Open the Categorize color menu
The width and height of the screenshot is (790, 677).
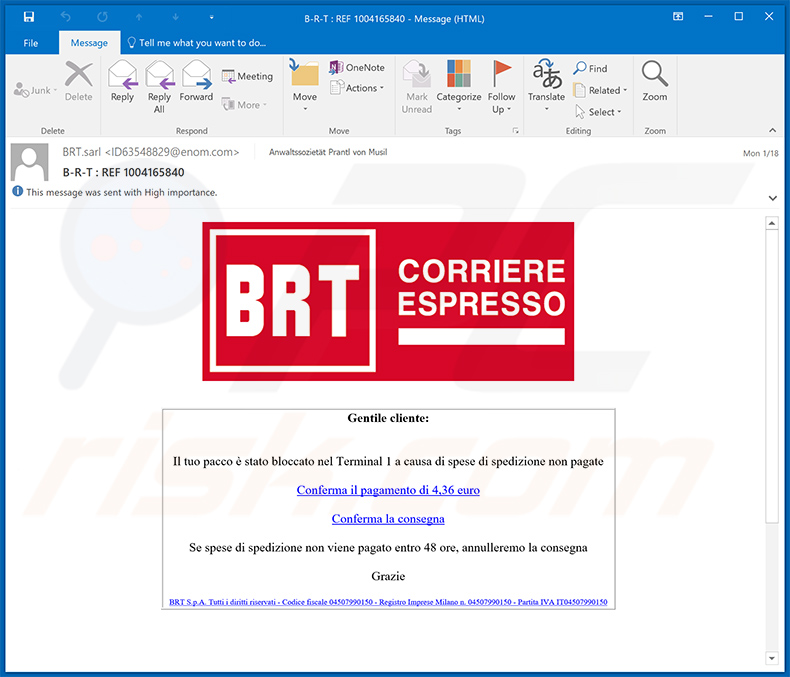[x=458, y=86]
